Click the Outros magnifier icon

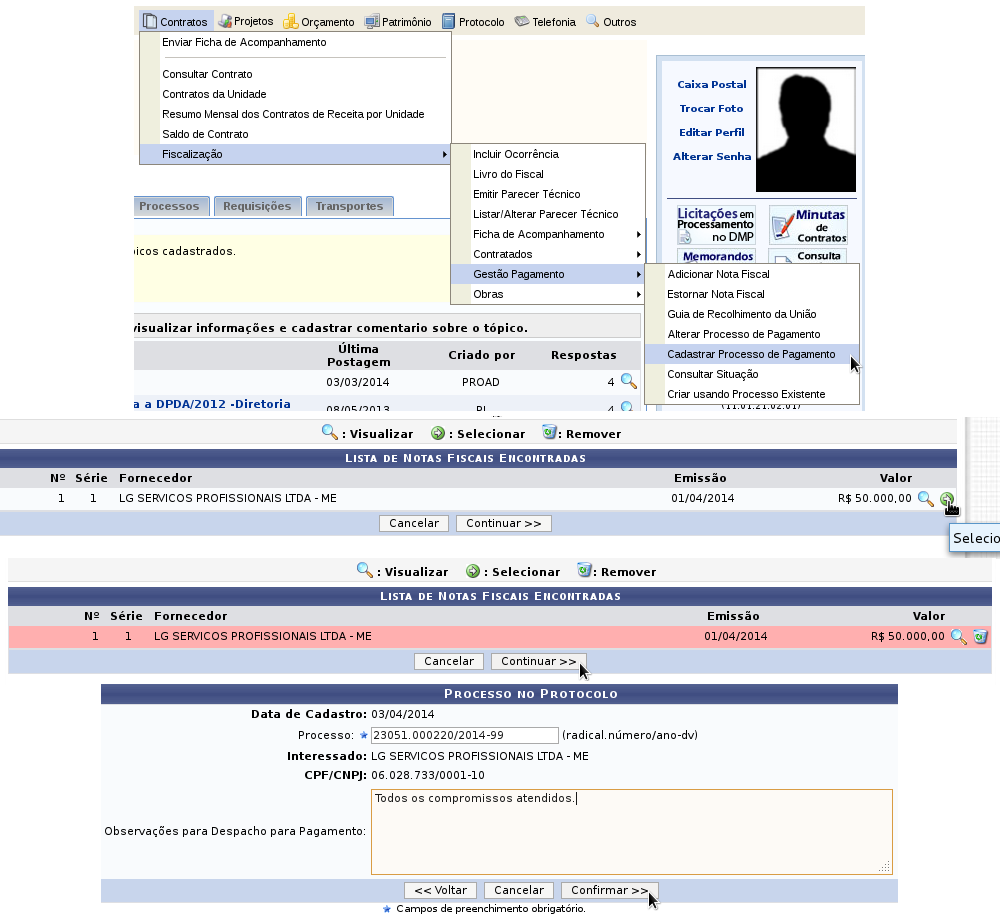coord(592,21)
